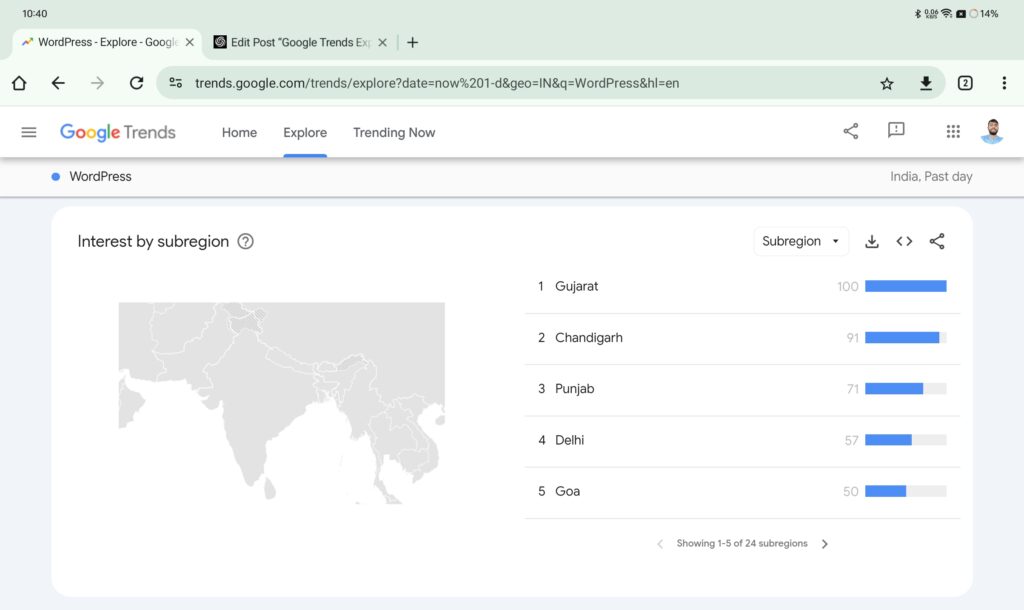Viewport: 1024px width, 610px height.
Task: Download the subregion data as CSV
Action: [872, 241]
